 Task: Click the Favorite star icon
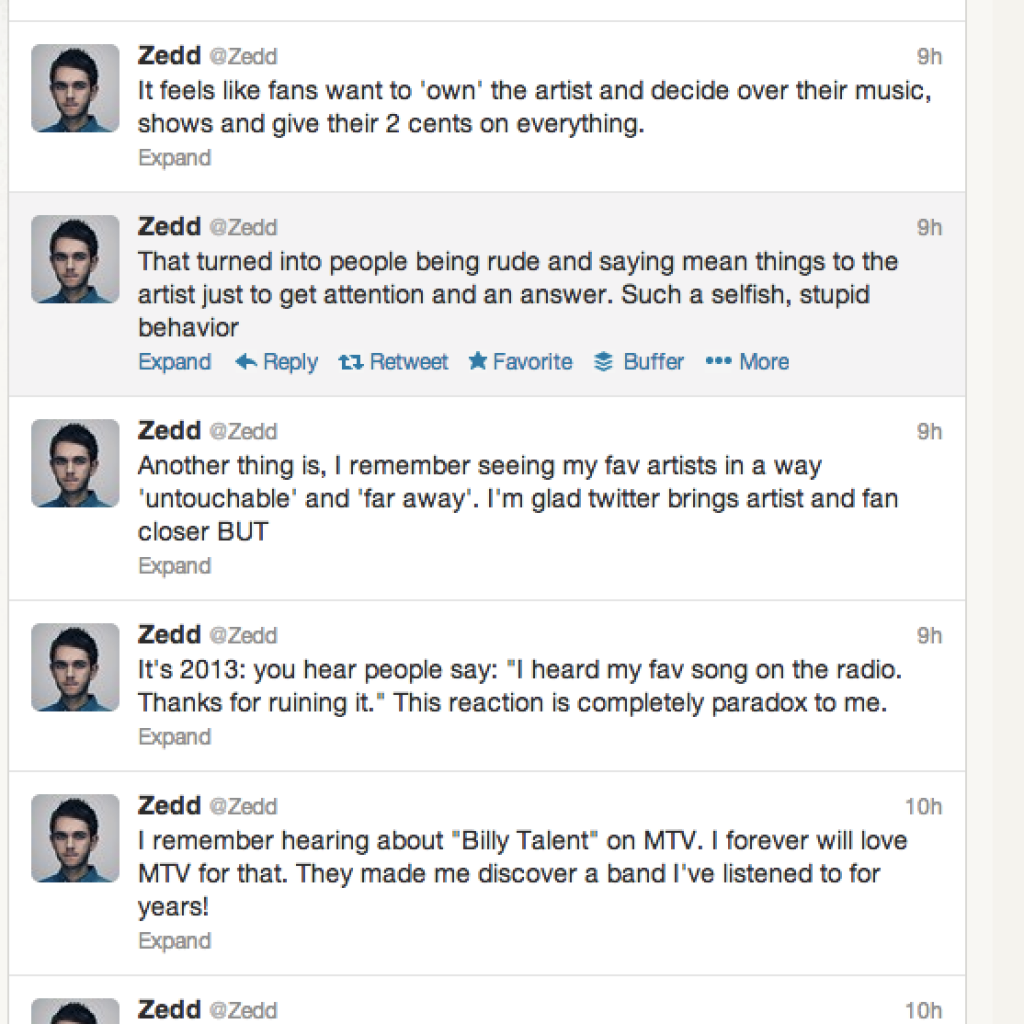point(478,362)
